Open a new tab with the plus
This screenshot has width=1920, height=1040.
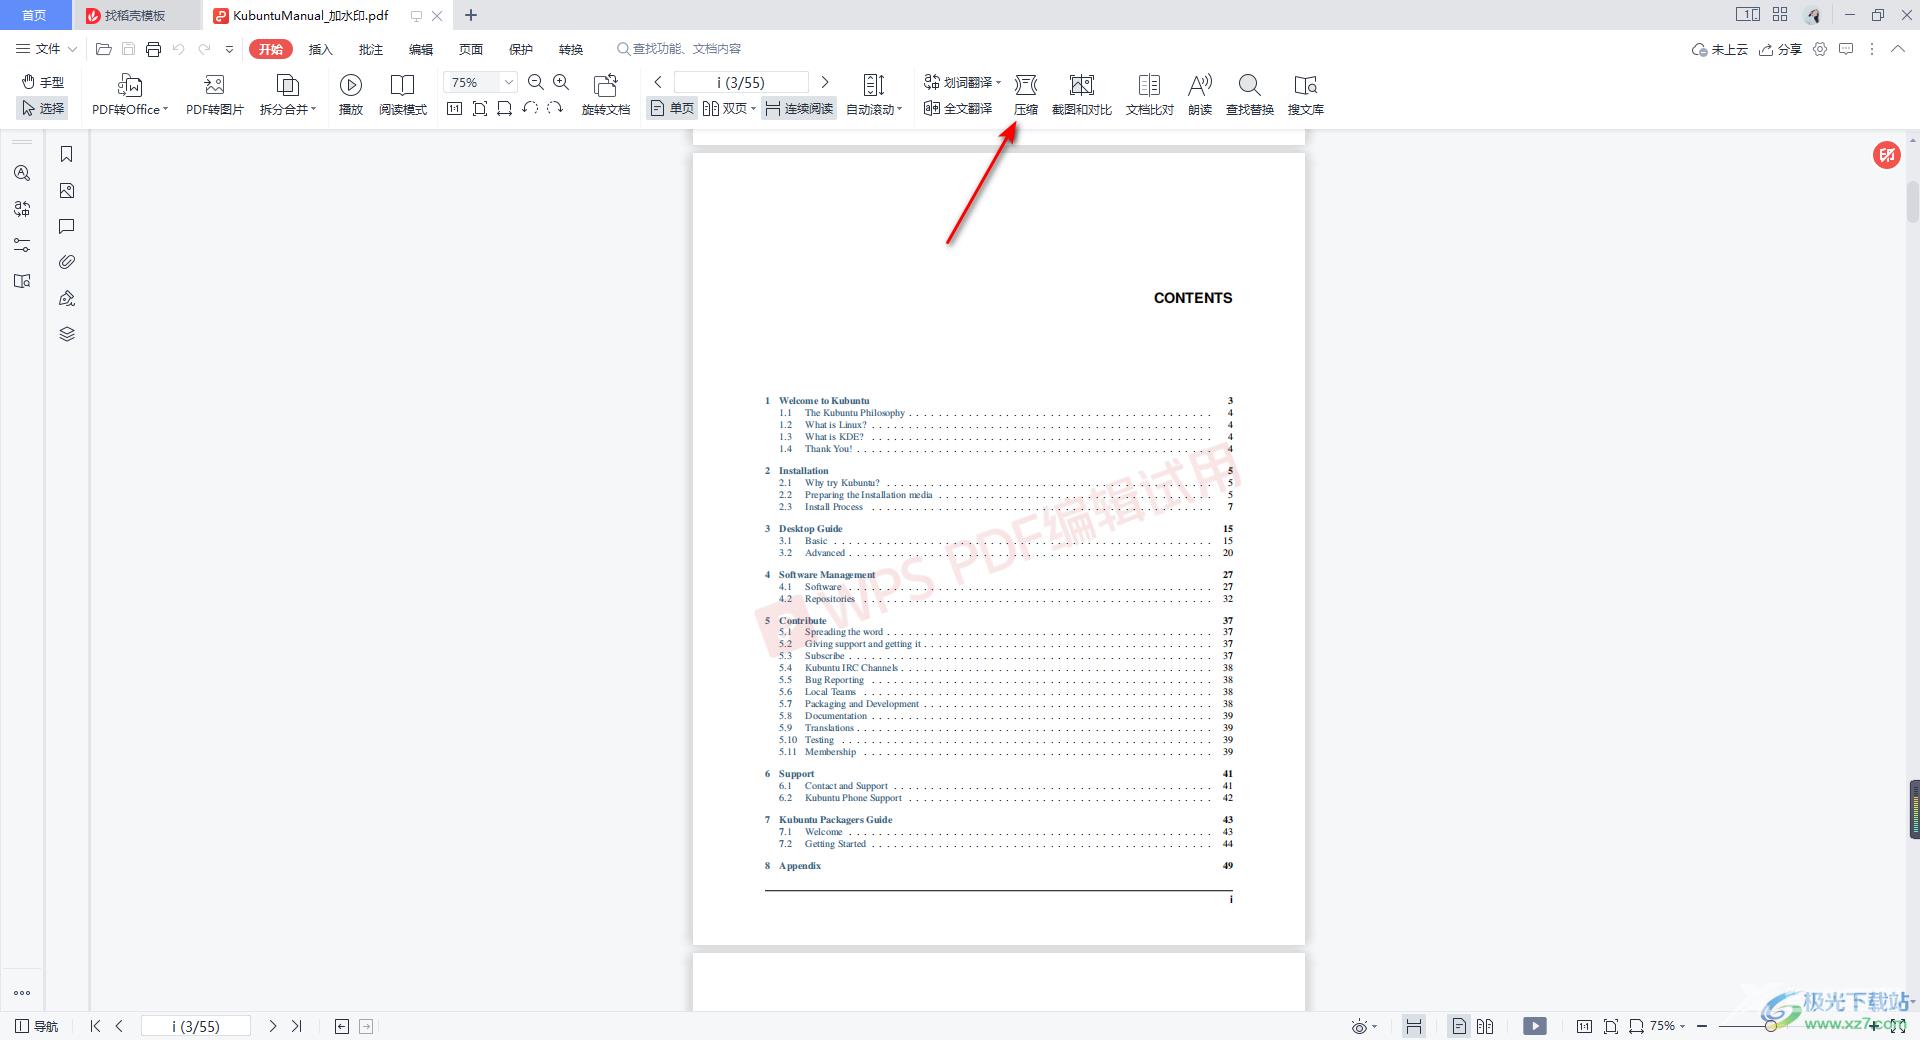click(471, 15)
